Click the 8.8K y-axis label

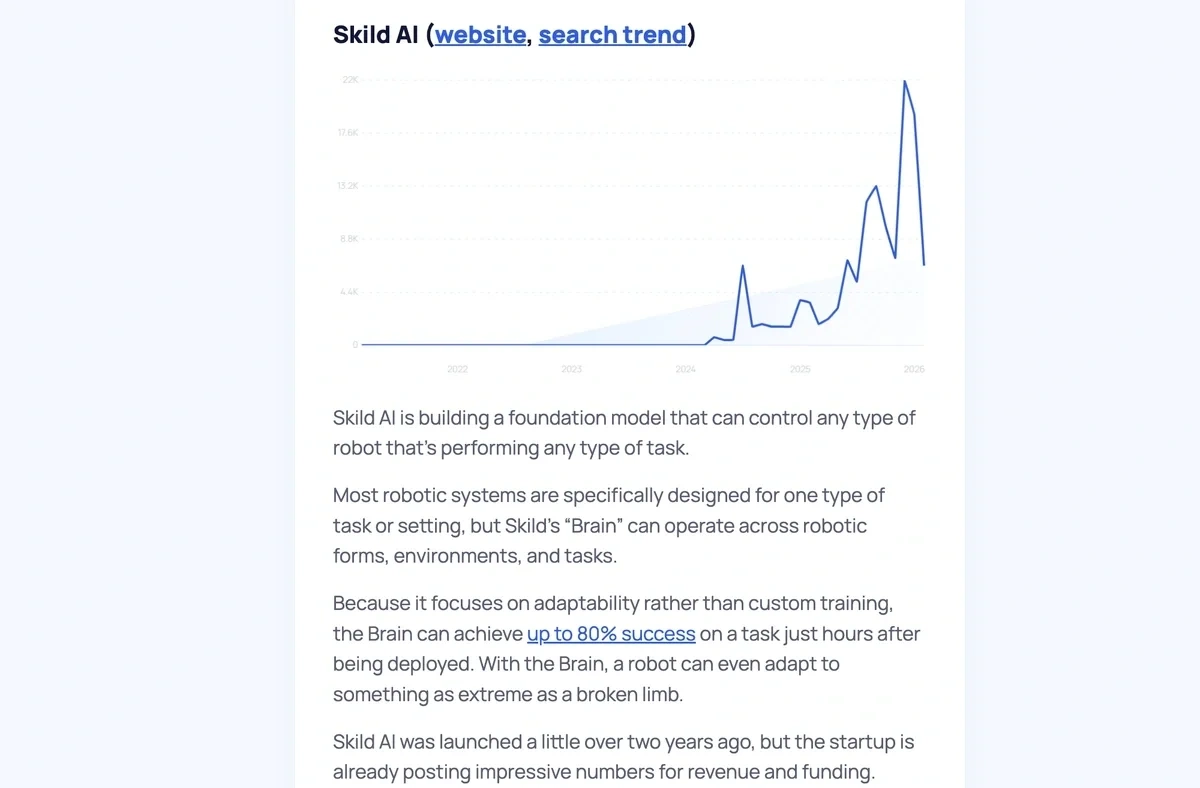click(x=349, y=239)
